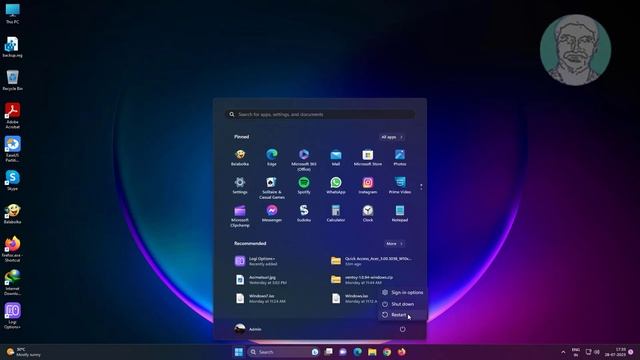Open File Explorer from taskbar

coord(372,352)
